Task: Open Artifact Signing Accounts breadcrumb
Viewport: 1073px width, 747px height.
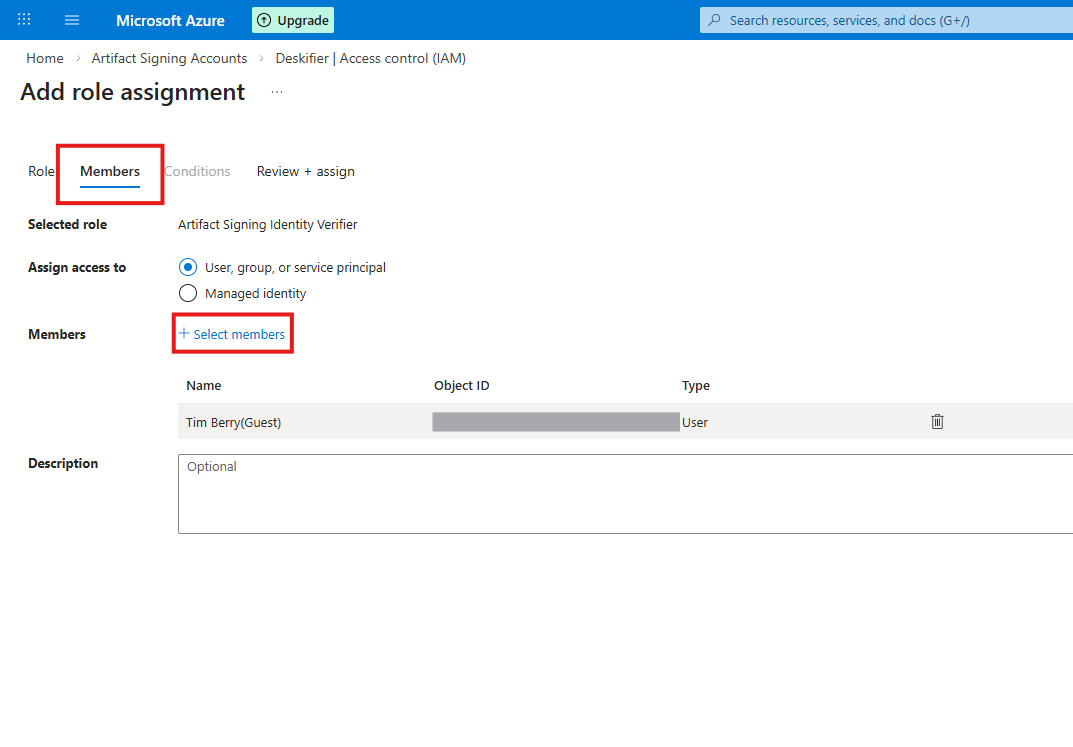Action: point(169,58)
